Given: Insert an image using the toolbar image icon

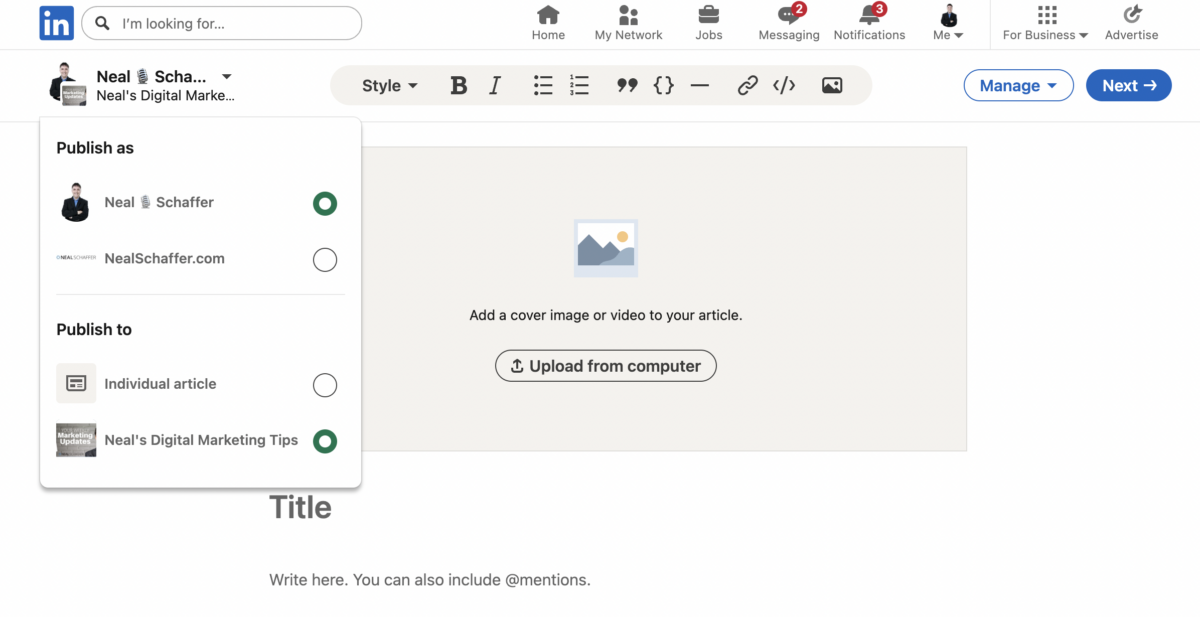Looking at the screenshot, I should point(831,85).
